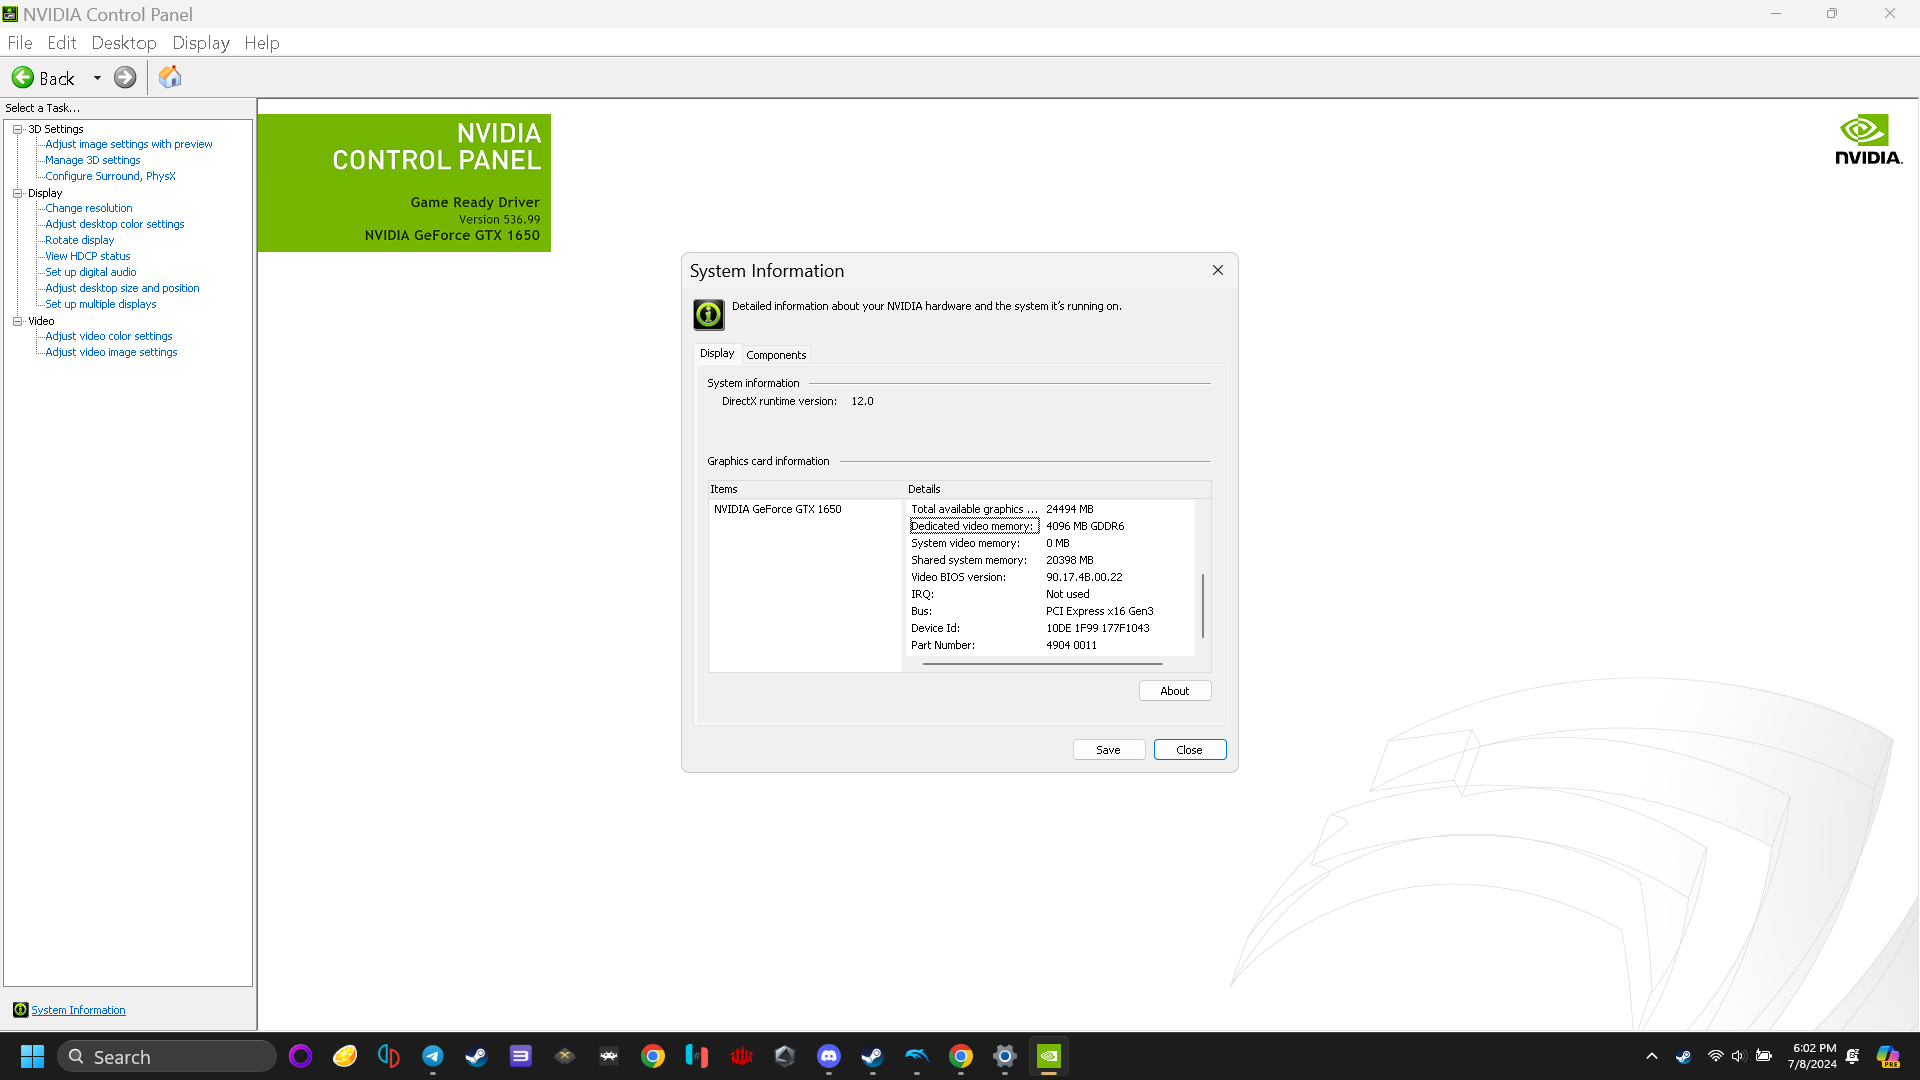Collapse the Display tree node
Image resolution: width=1920 pixels, height=1080 pixels.
tap(17, 193)
